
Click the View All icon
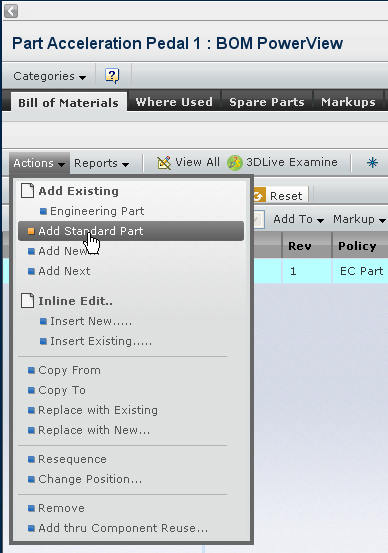click(x=164, y=163)
